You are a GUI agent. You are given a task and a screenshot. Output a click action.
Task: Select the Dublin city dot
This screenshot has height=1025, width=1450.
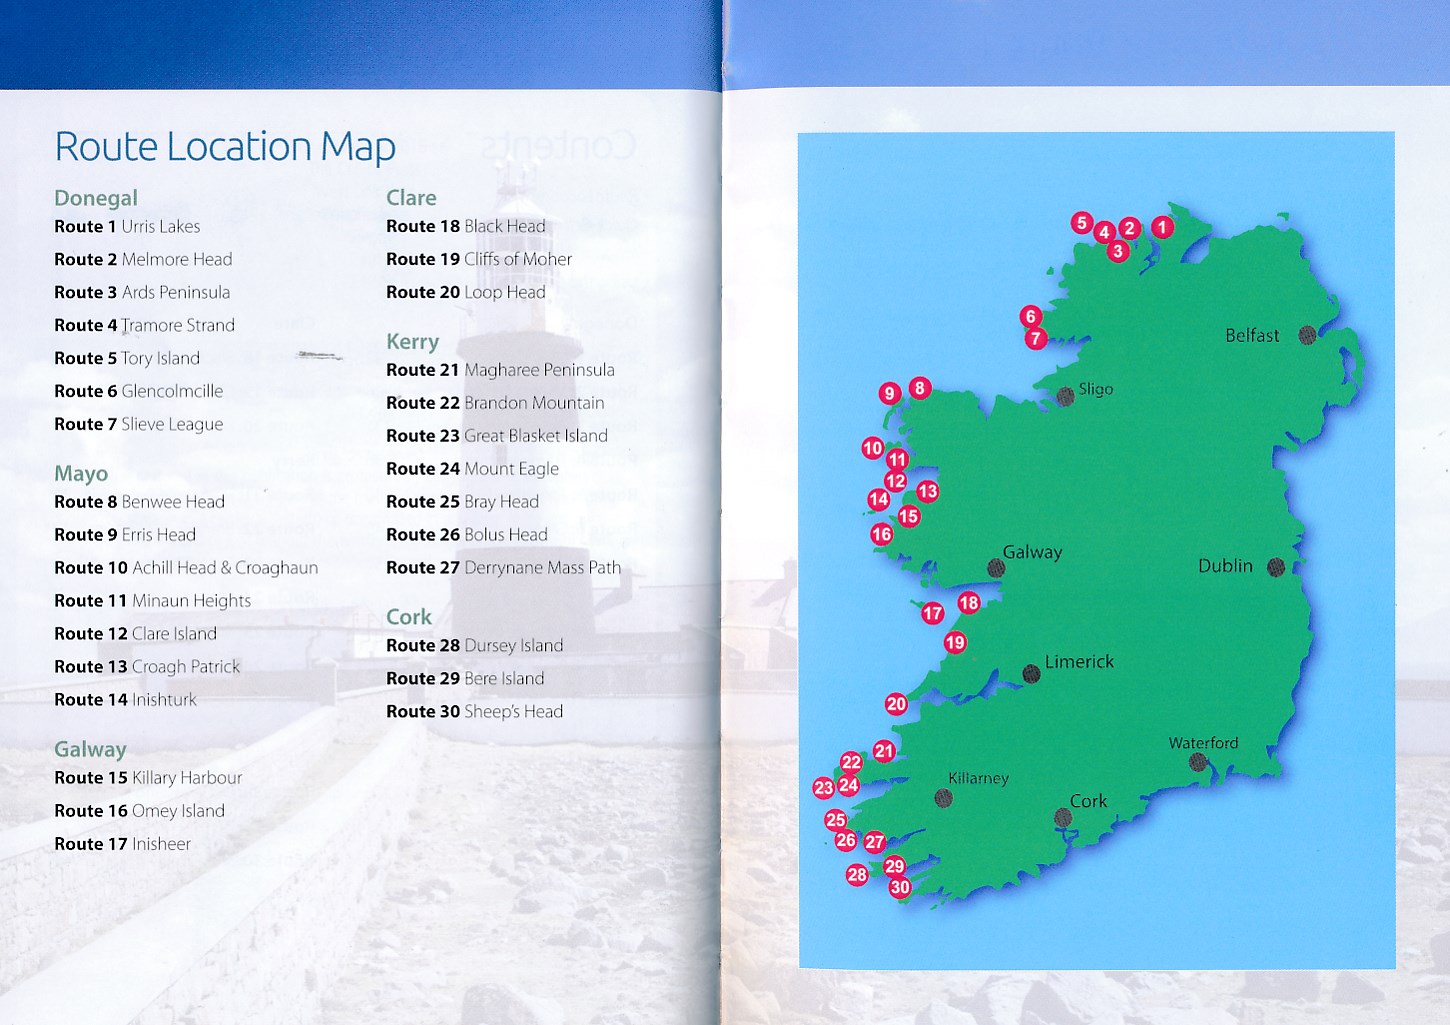click(x=1276, y=567)
